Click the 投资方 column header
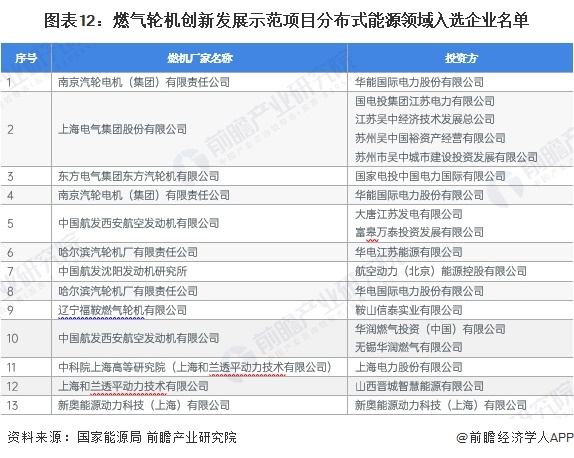 point(461,58)
